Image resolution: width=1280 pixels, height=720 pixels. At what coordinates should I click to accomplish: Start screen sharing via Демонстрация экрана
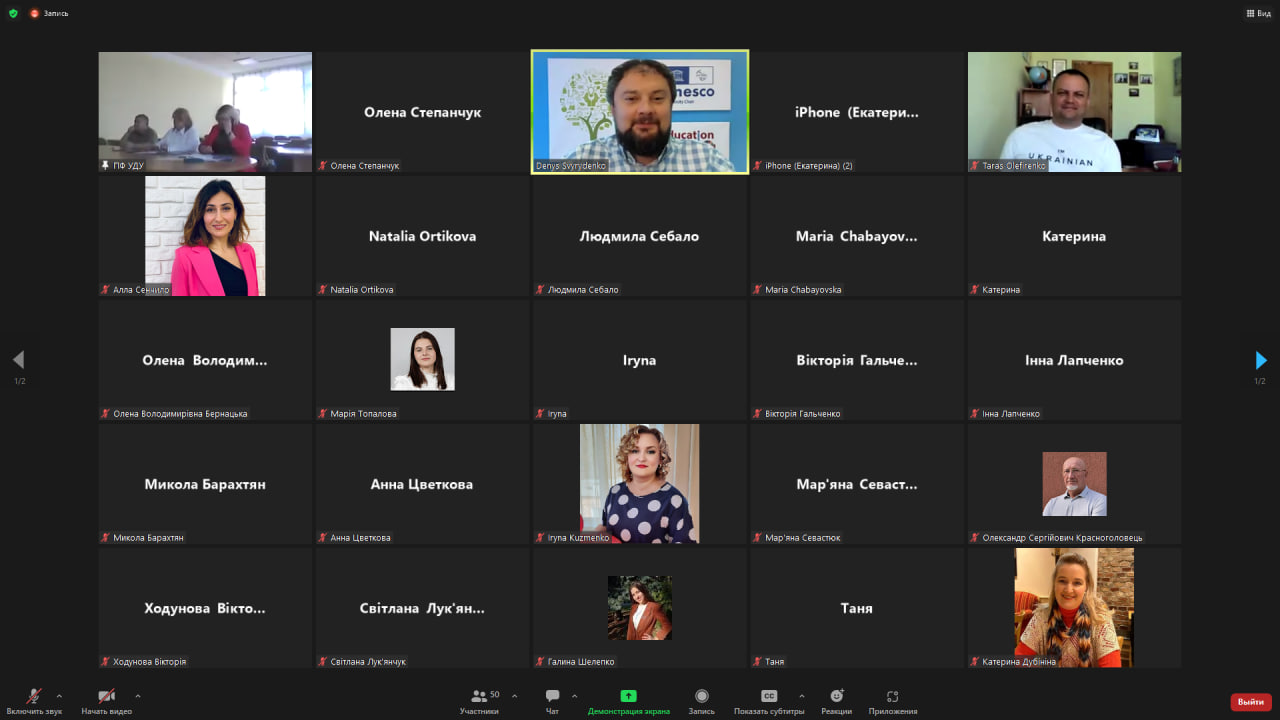click(628, 701)
